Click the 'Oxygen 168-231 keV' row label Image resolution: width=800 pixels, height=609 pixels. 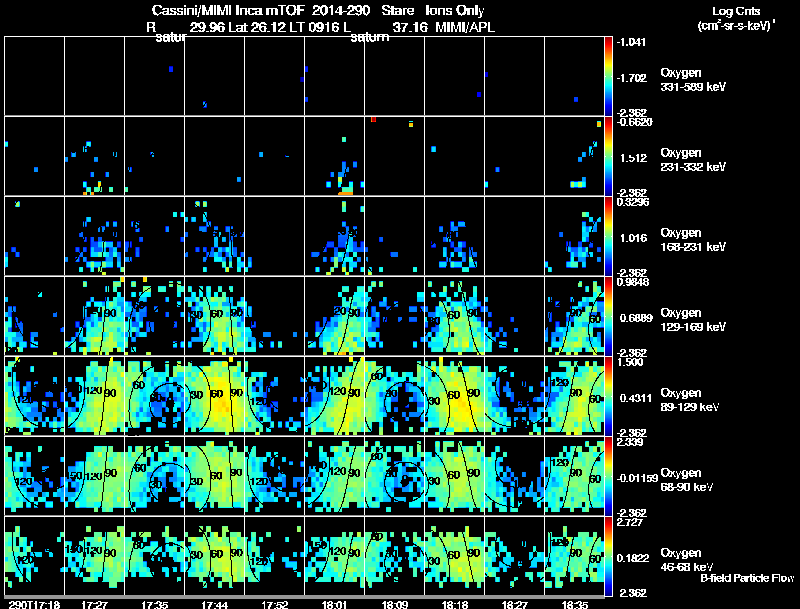[x=692, y=240]
